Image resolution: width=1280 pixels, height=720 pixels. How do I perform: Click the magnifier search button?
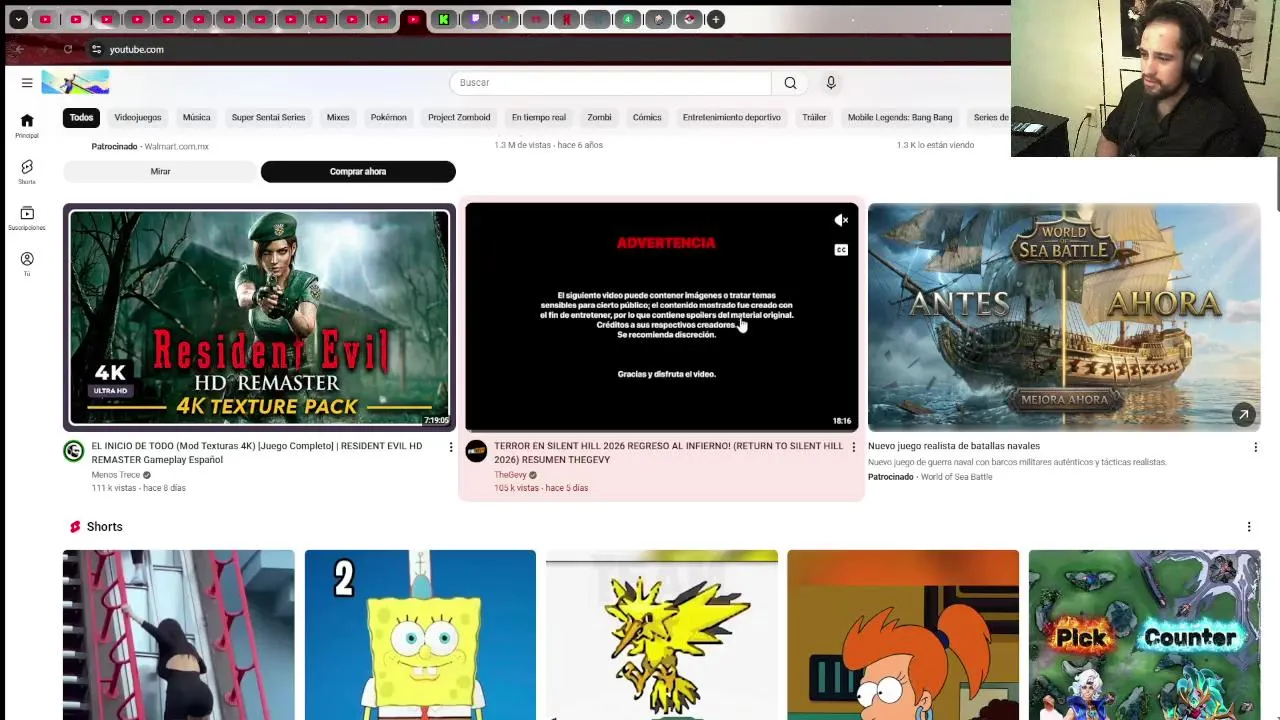tap(790, 83)
